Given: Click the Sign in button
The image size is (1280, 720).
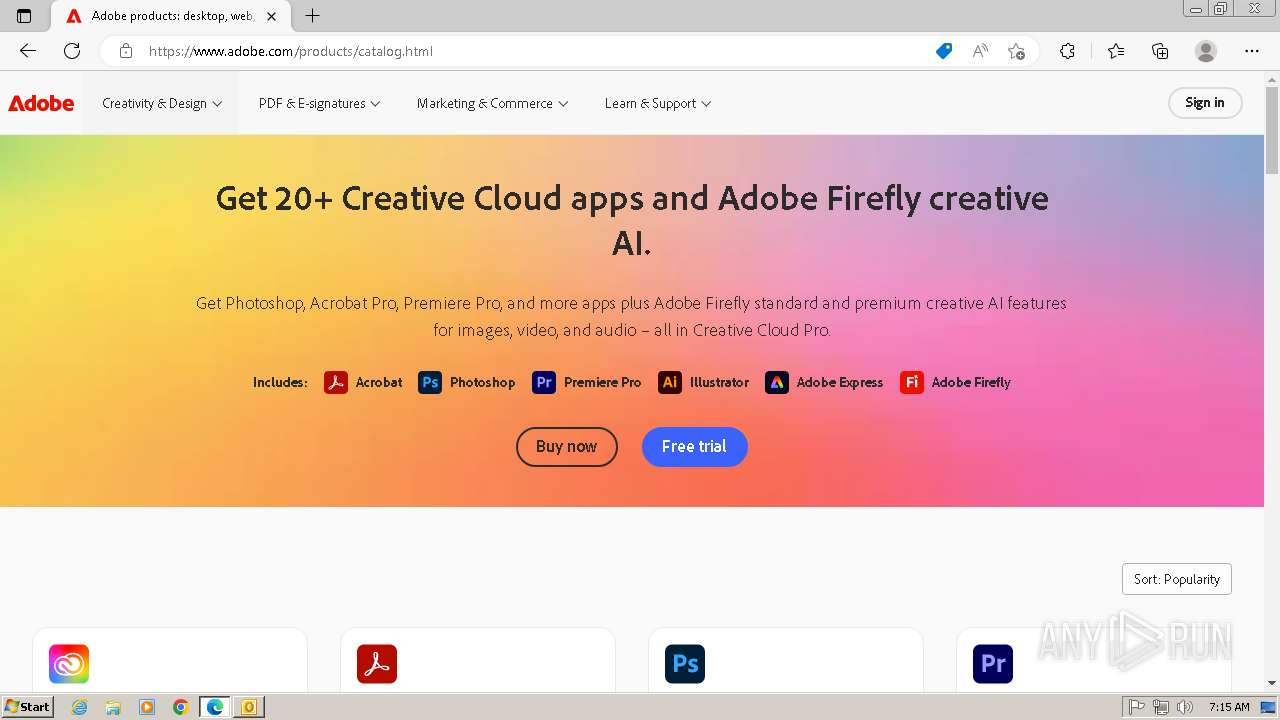Looking at the screenshot, I should point(1205,103).
